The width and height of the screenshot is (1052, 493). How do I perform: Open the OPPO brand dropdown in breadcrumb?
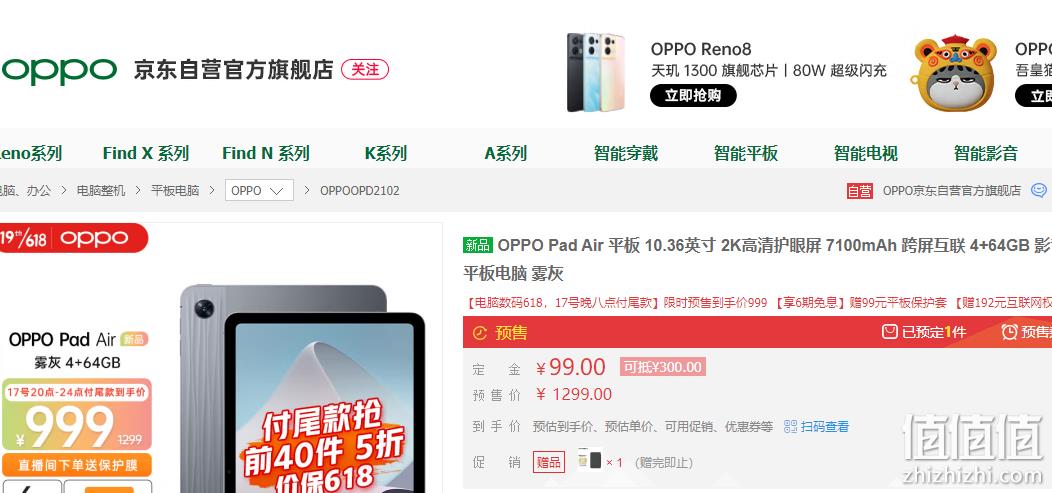(x=259, y=190)
